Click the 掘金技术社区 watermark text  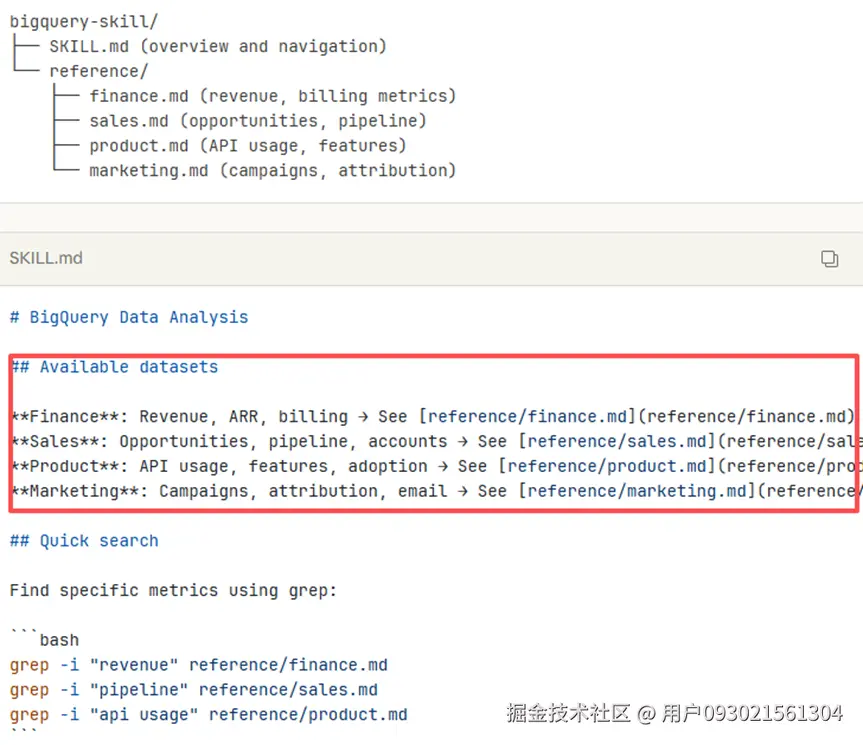[567, 713]
